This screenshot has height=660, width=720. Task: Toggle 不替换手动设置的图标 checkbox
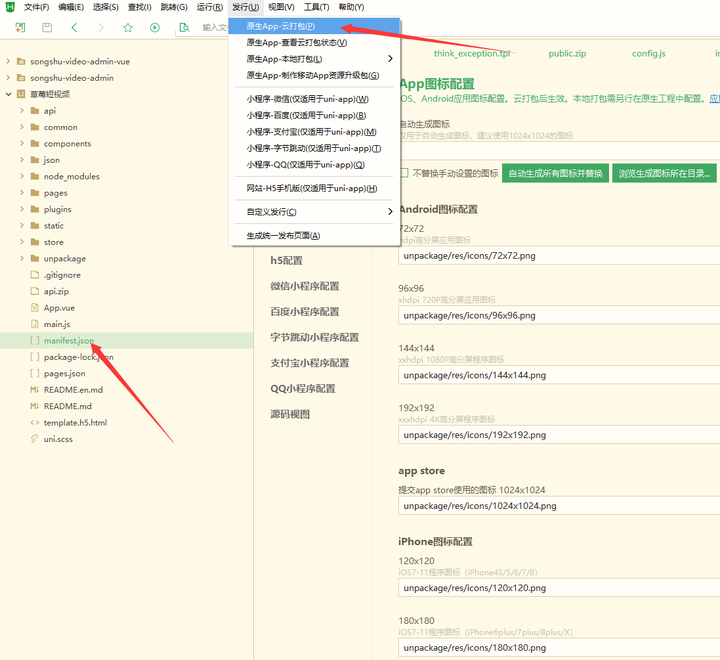404,173
